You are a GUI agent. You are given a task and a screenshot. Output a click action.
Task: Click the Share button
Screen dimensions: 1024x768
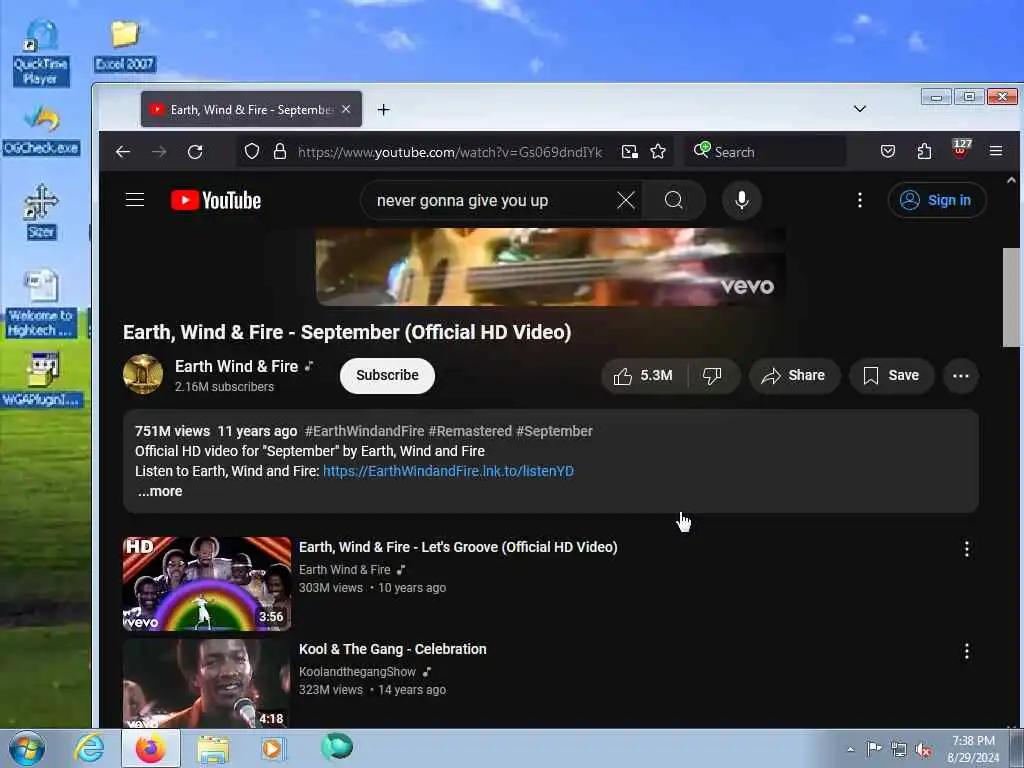click(793, 376)
